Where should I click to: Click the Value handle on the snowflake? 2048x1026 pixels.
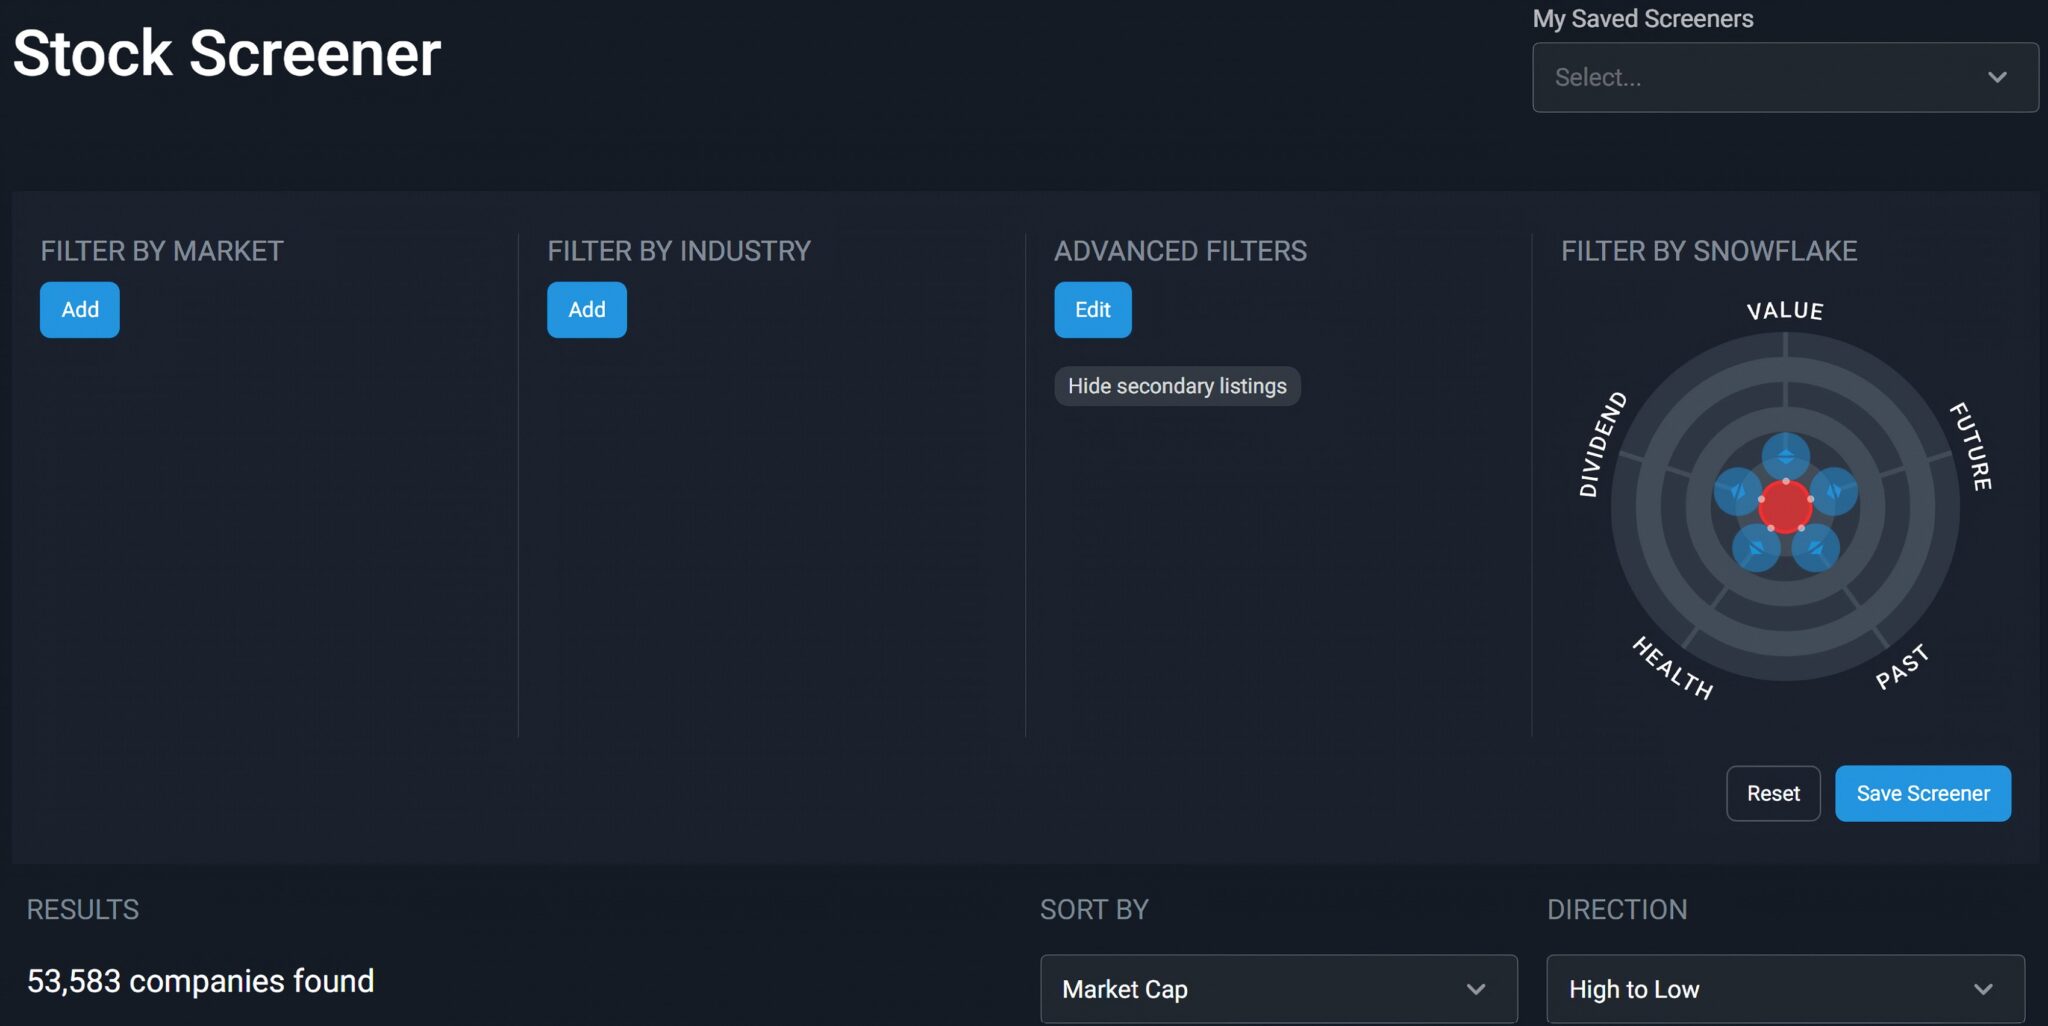pyautogui.click(x=1785, y=456)
